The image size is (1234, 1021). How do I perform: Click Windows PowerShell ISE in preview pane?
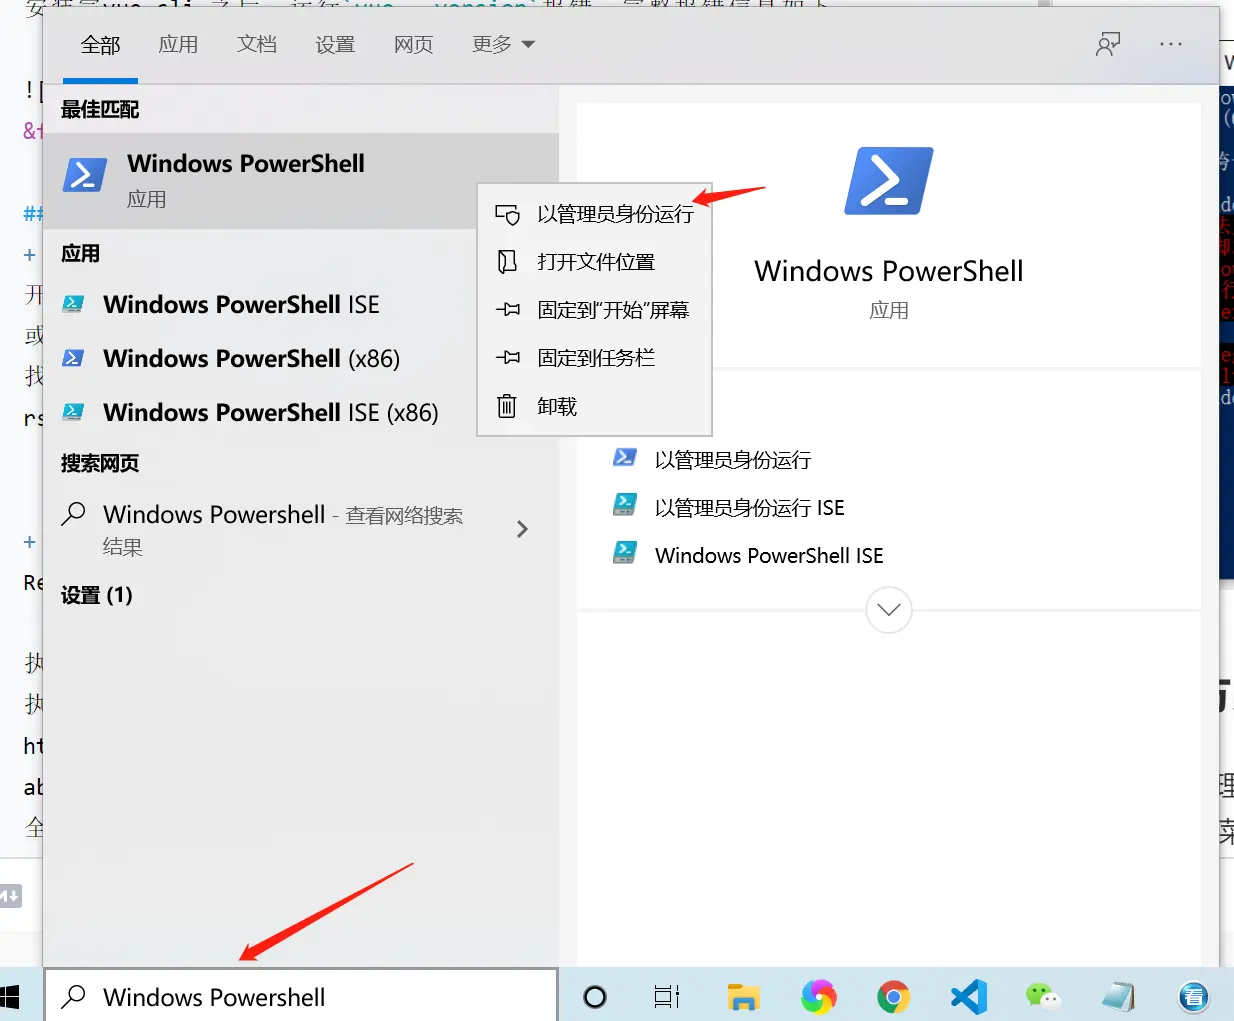click(x=769, y=556)
